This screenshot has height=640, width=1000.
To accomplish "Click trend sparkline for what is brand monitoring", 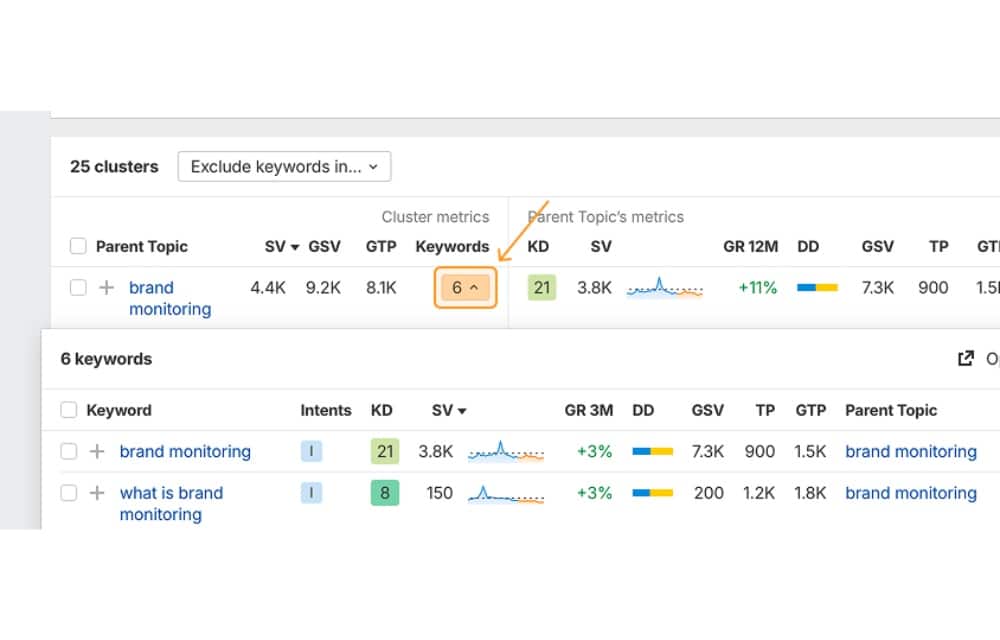I will click(506, 494).
